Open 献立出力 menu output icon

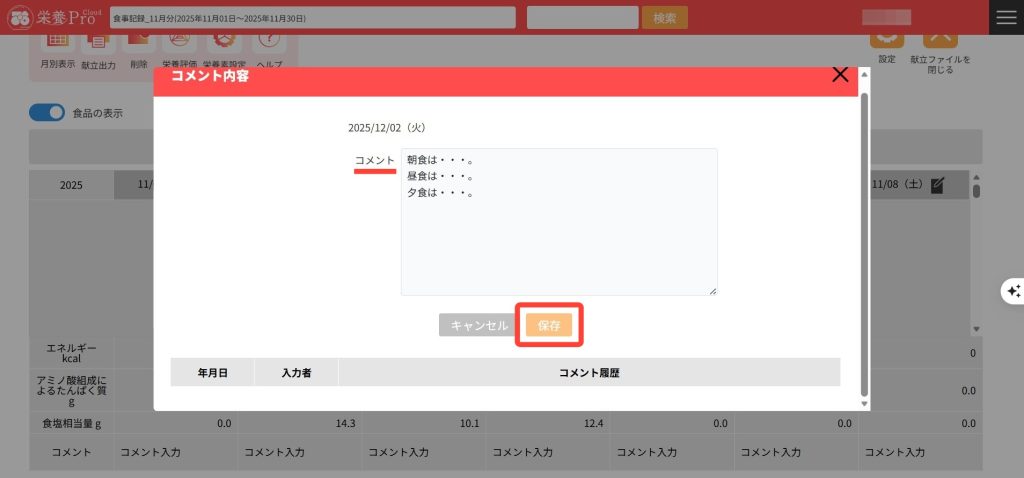(98, 42)
